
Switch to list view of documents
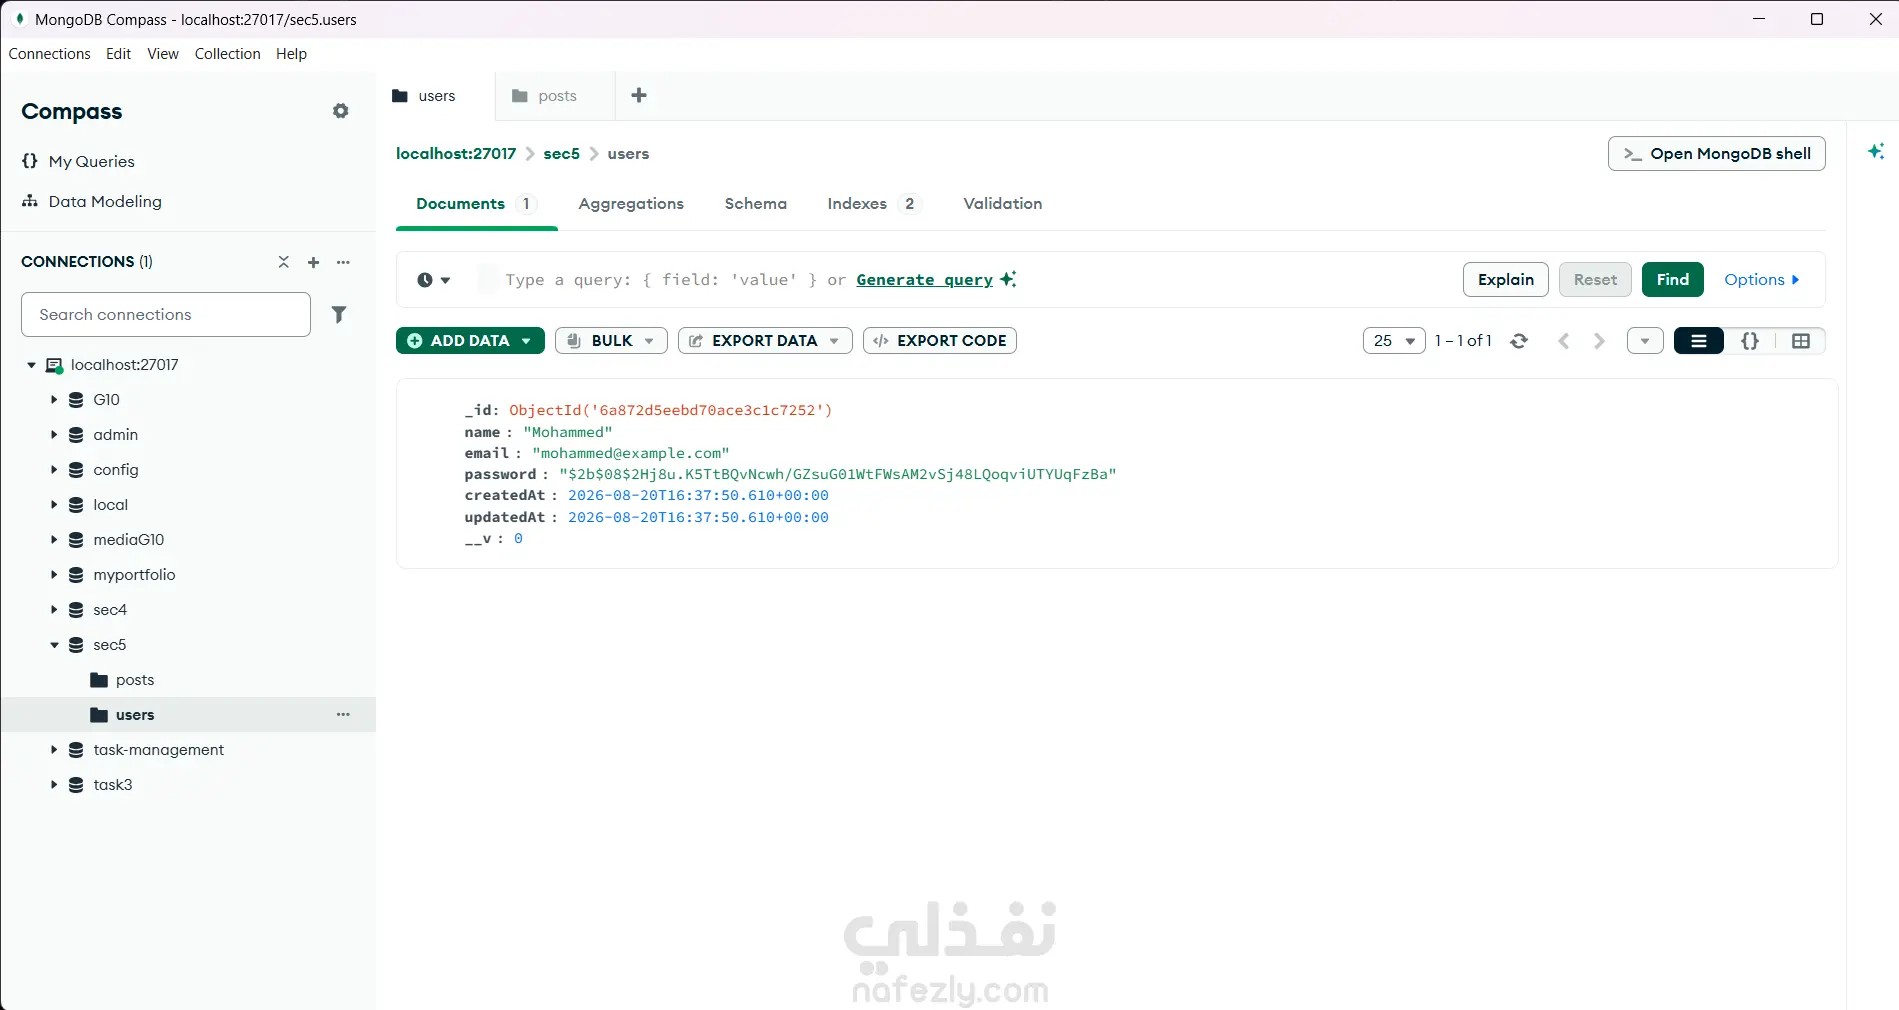coord(1699,341)
